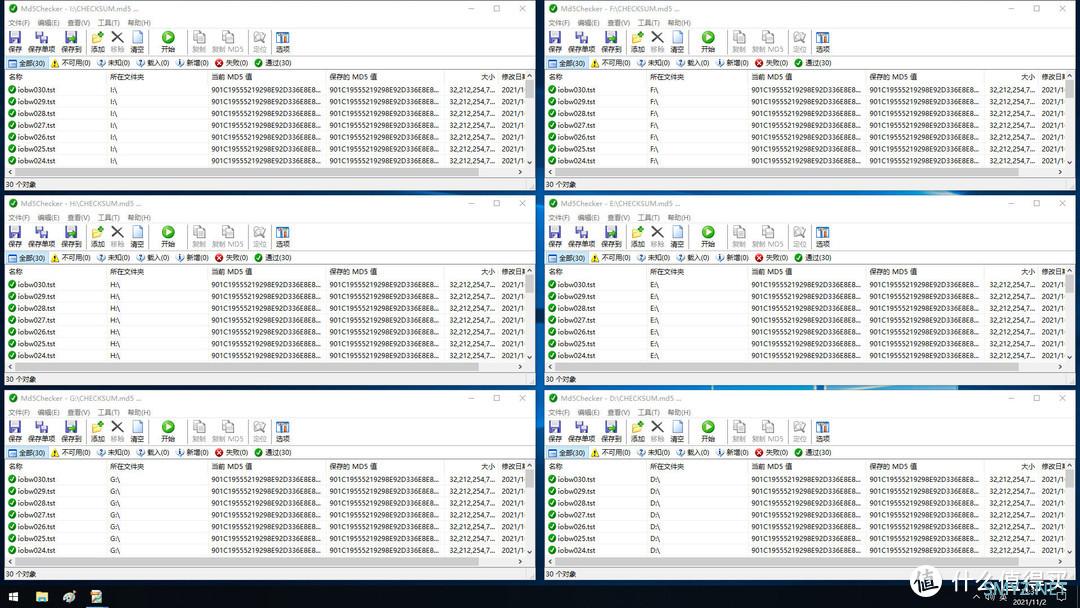
Task: Select 通过(30) filter in the I:\ window
Action: 272,63
